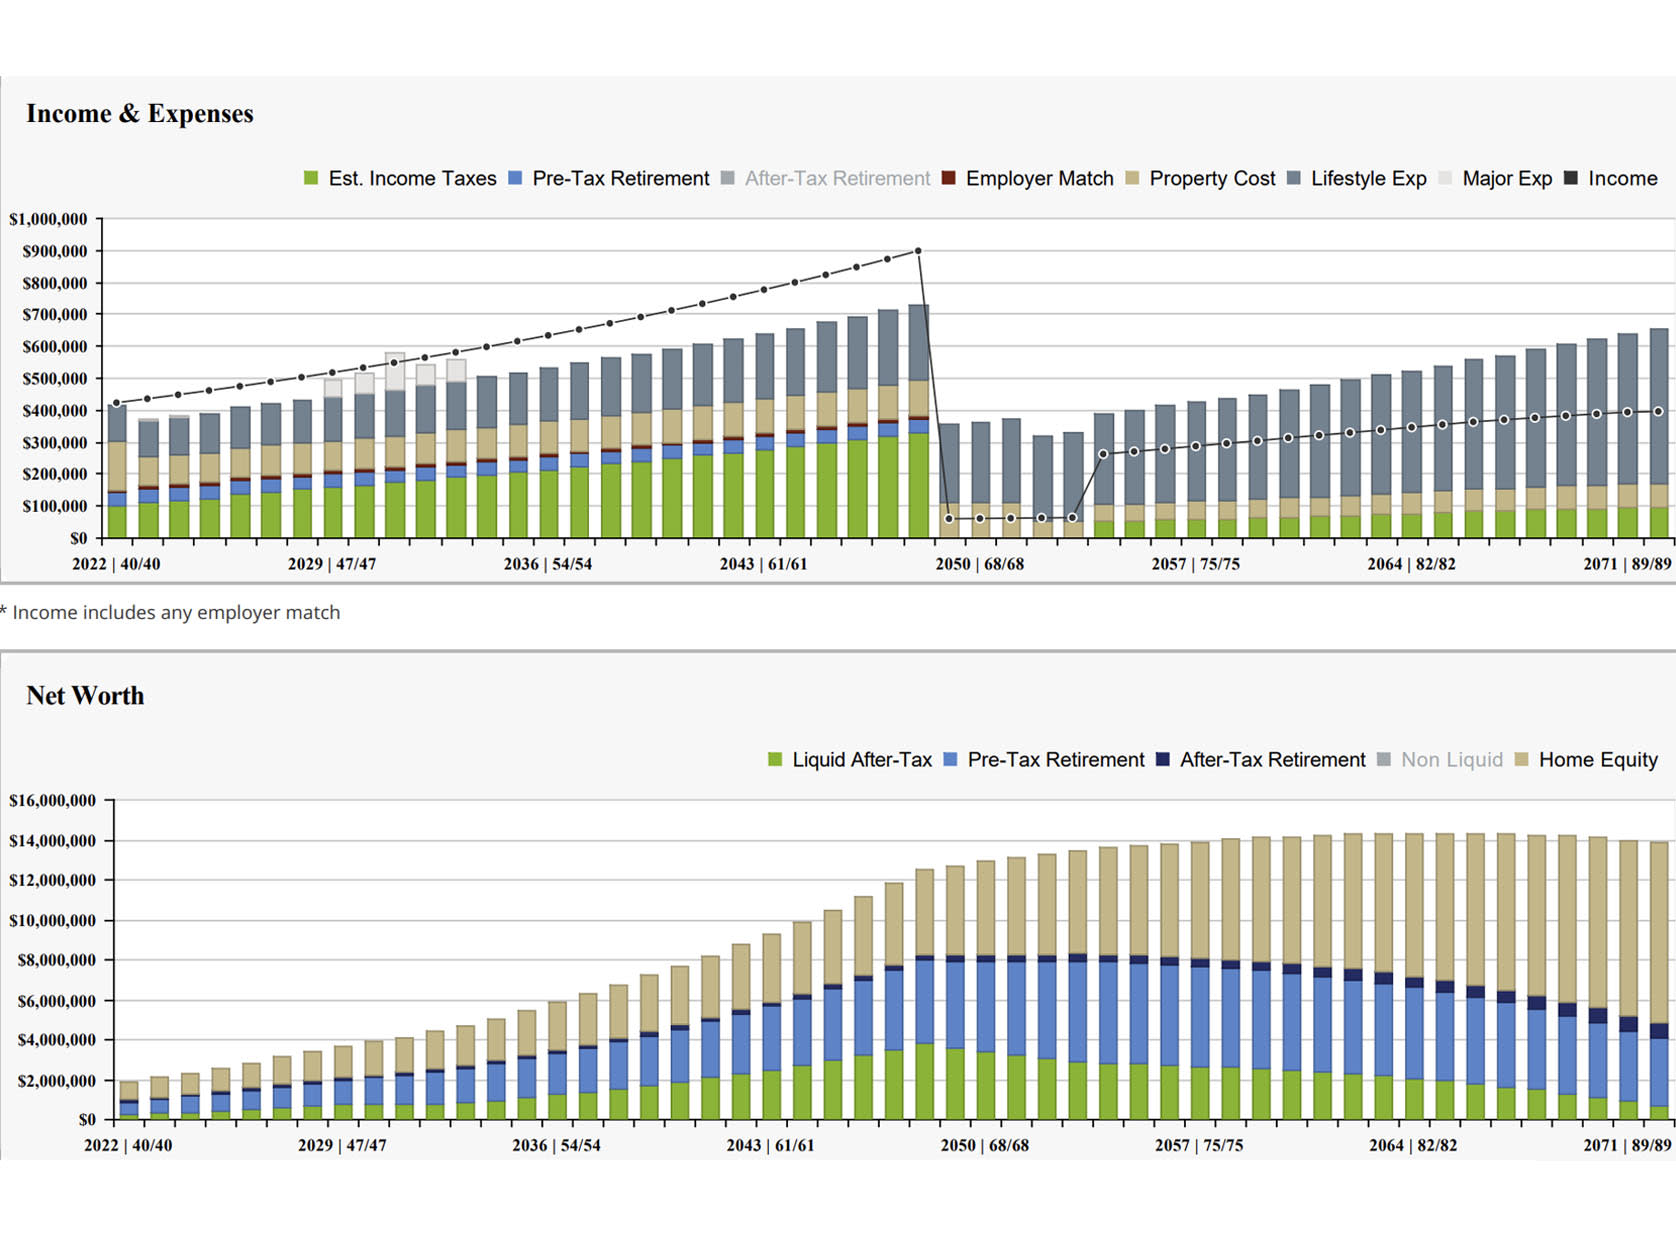
Task: Click the Net Worth heading
Action: [x=85, y=696]
